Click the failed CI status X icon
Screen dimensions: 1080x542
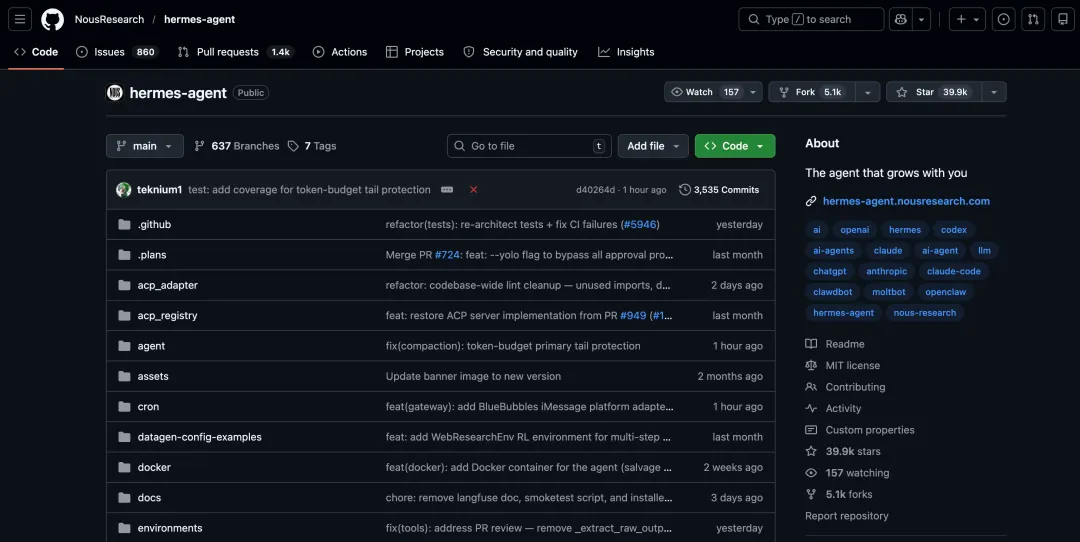pos(473,190)
